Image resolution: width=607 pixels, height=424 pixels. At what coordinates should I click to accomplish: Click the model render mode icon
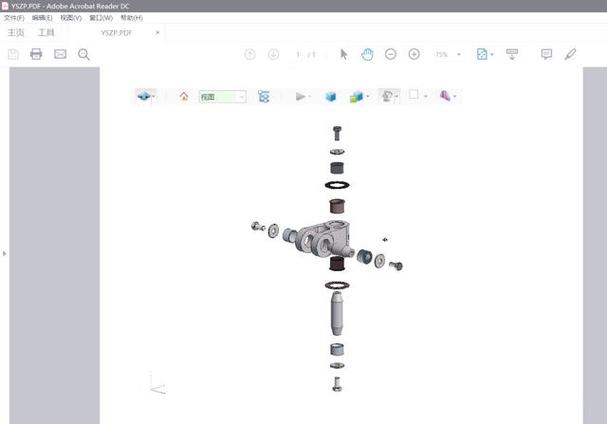pos(357,96)
